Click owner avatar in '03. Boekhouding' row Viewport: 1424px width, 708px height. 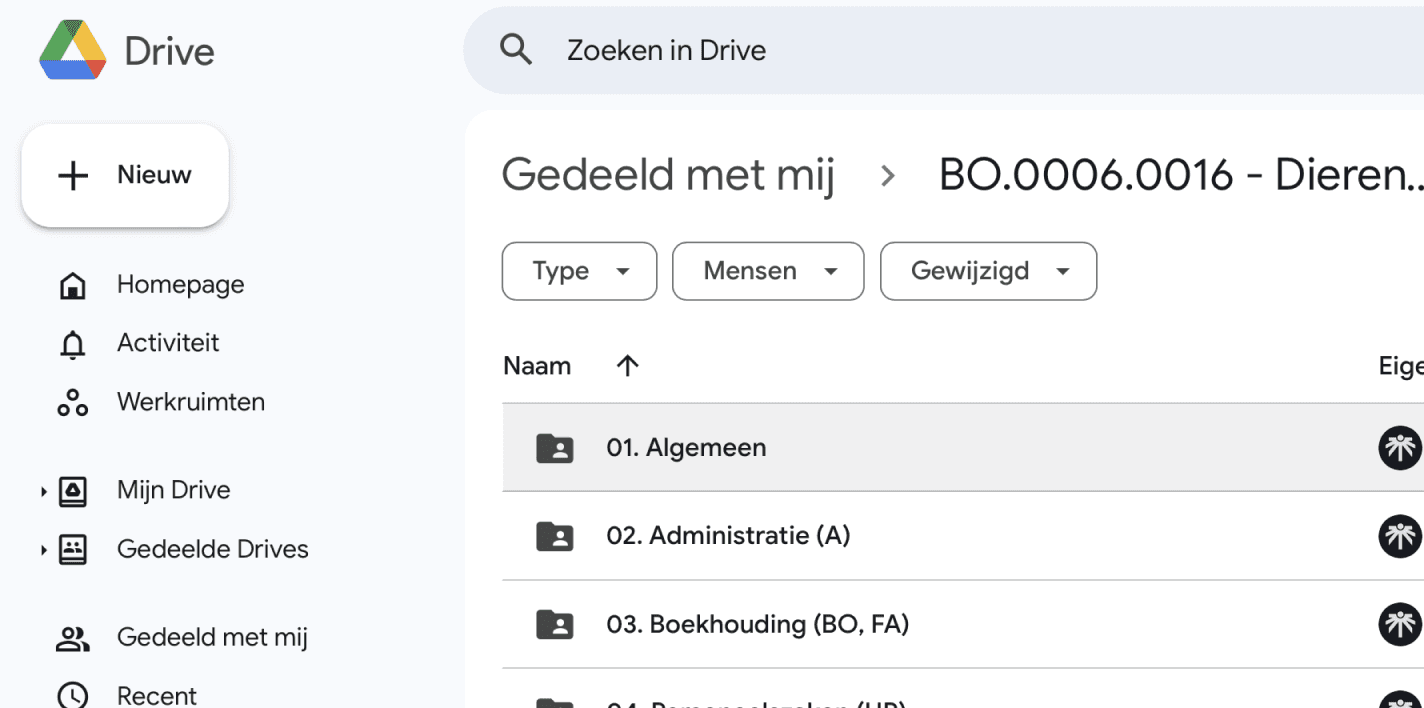coord(1400,625)
